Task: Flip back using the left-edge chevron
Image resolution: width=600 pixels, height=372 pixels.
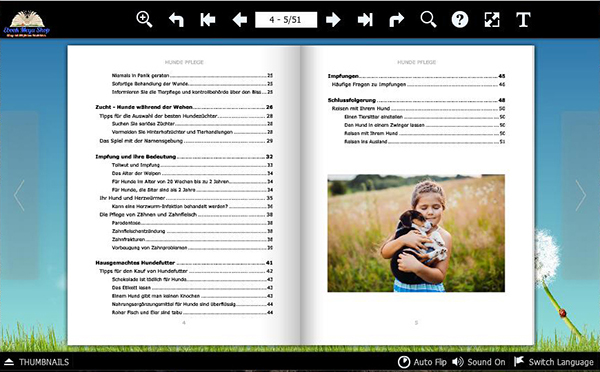Action: (x=19, y=195)
